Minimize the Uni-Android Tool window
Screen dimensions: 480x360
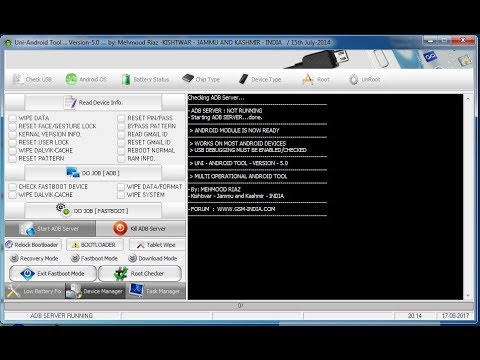430,41
